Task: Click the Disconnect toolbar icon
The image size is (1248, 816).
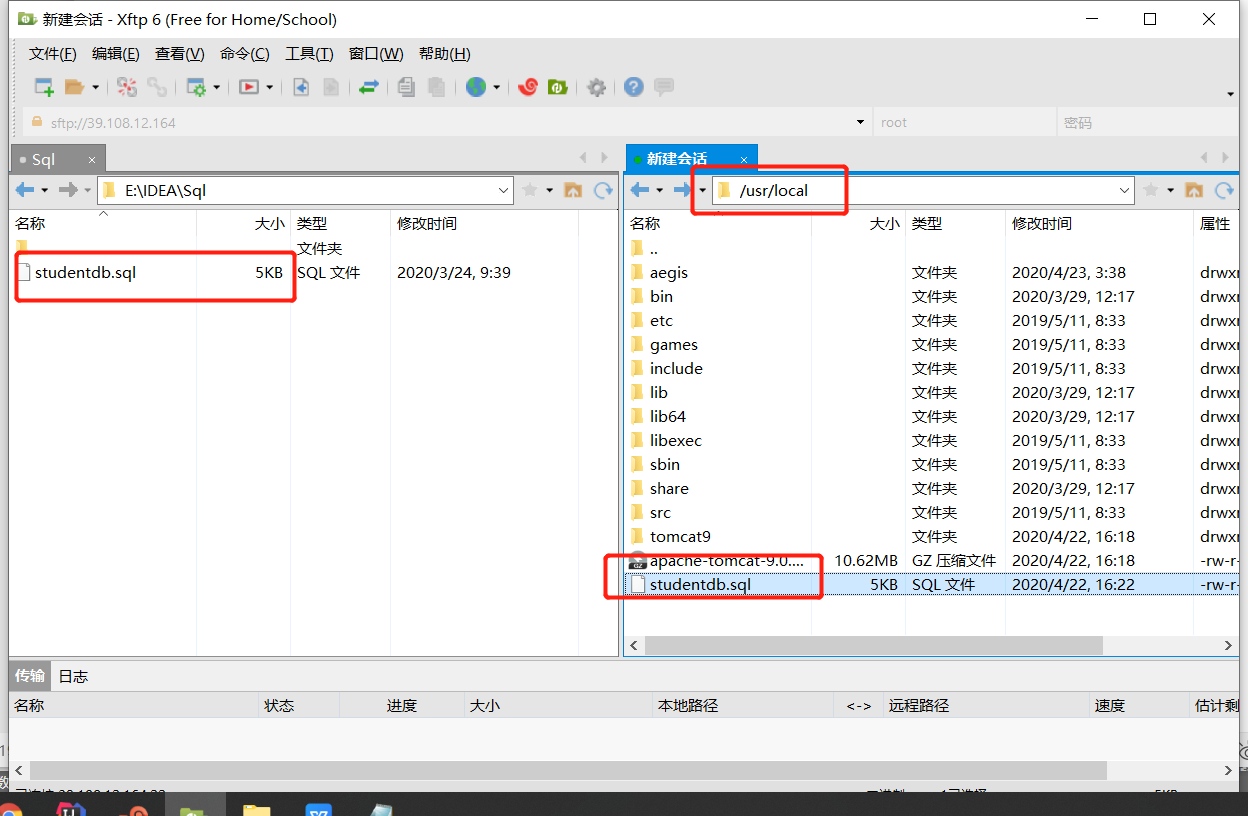Action: point(127,87)
